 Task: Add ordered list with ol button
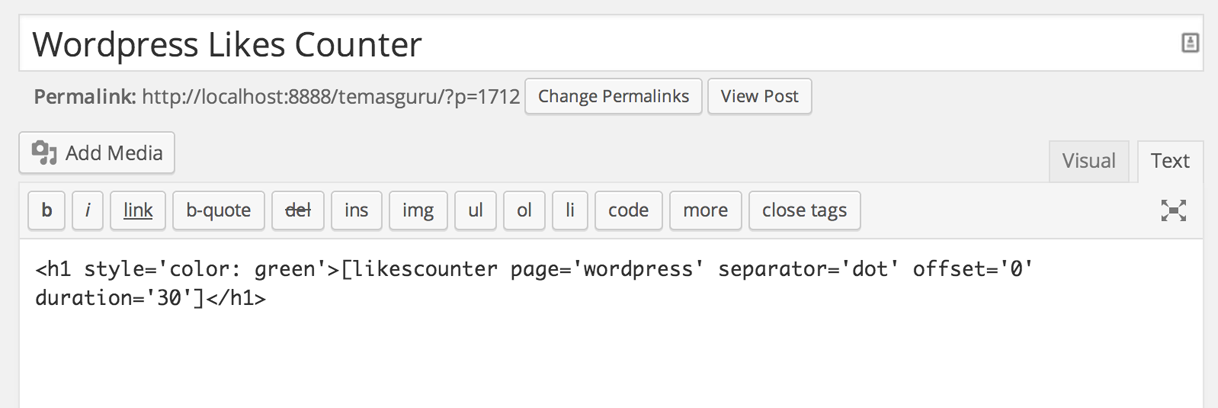click(524, 210)
